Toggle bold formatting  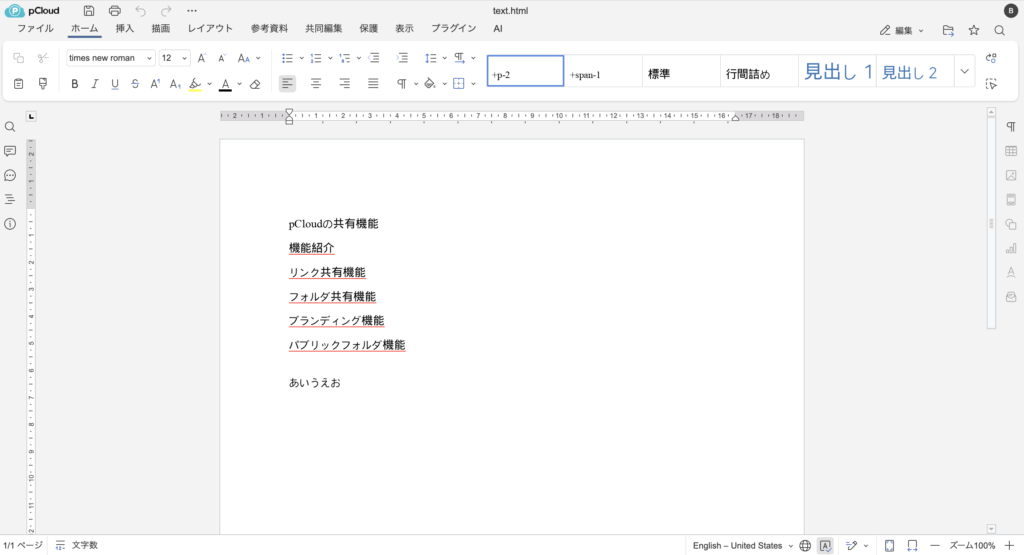click(x=75, y=84)
